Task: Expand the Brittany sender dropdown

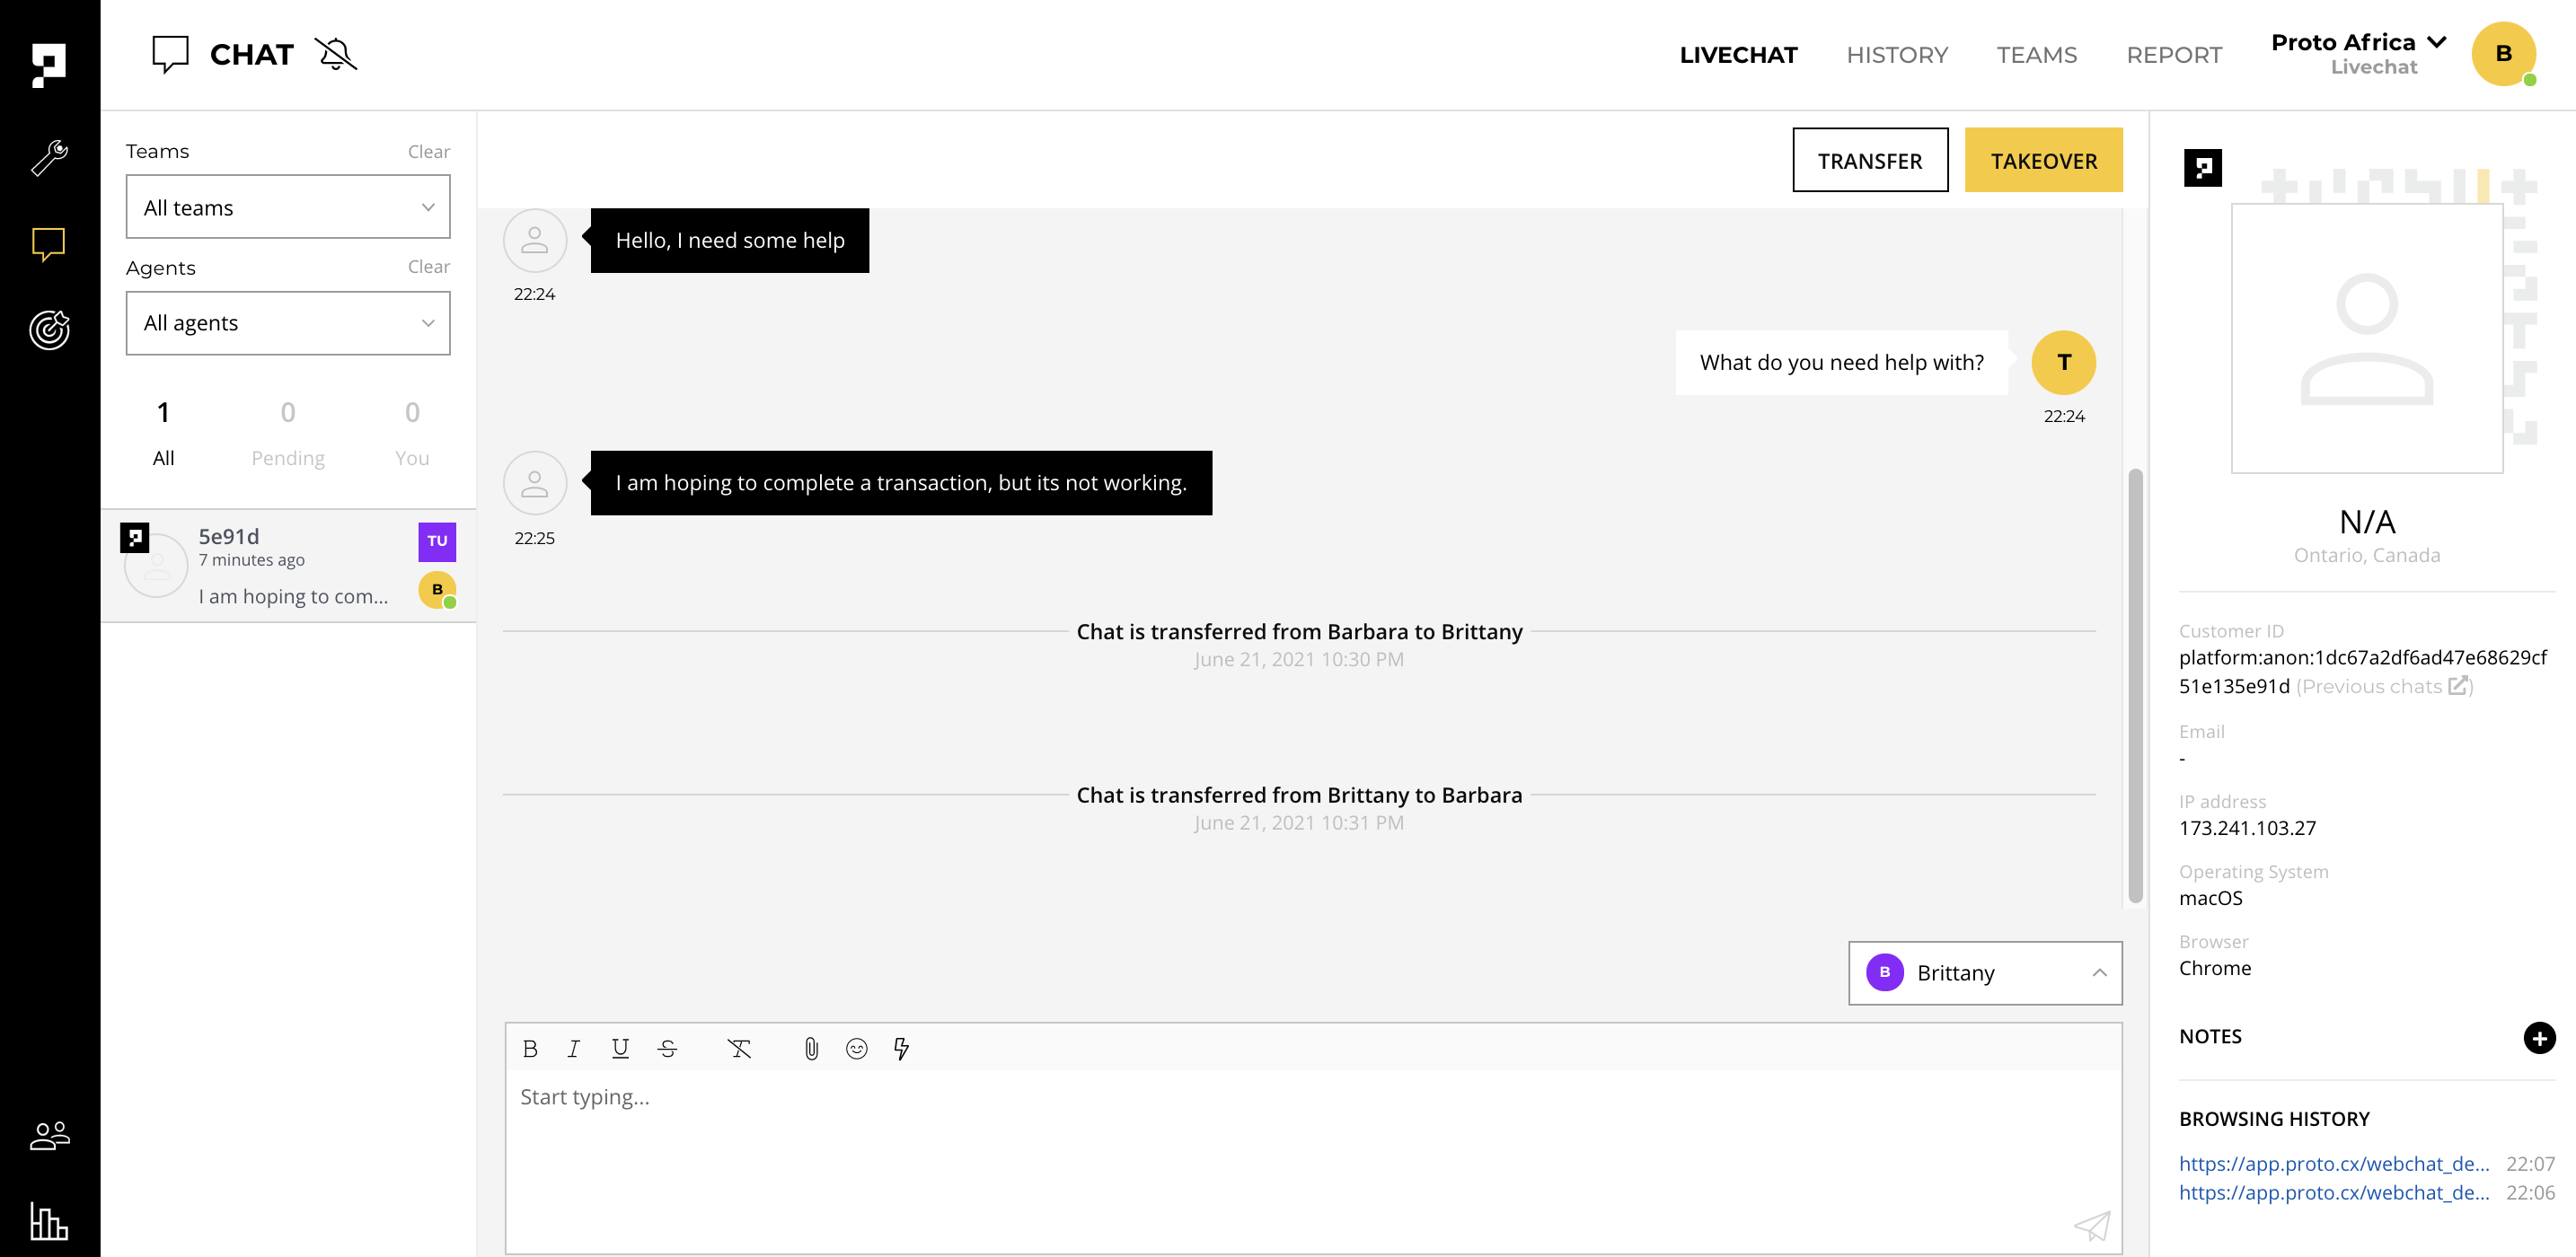Action: point(1985,973)
